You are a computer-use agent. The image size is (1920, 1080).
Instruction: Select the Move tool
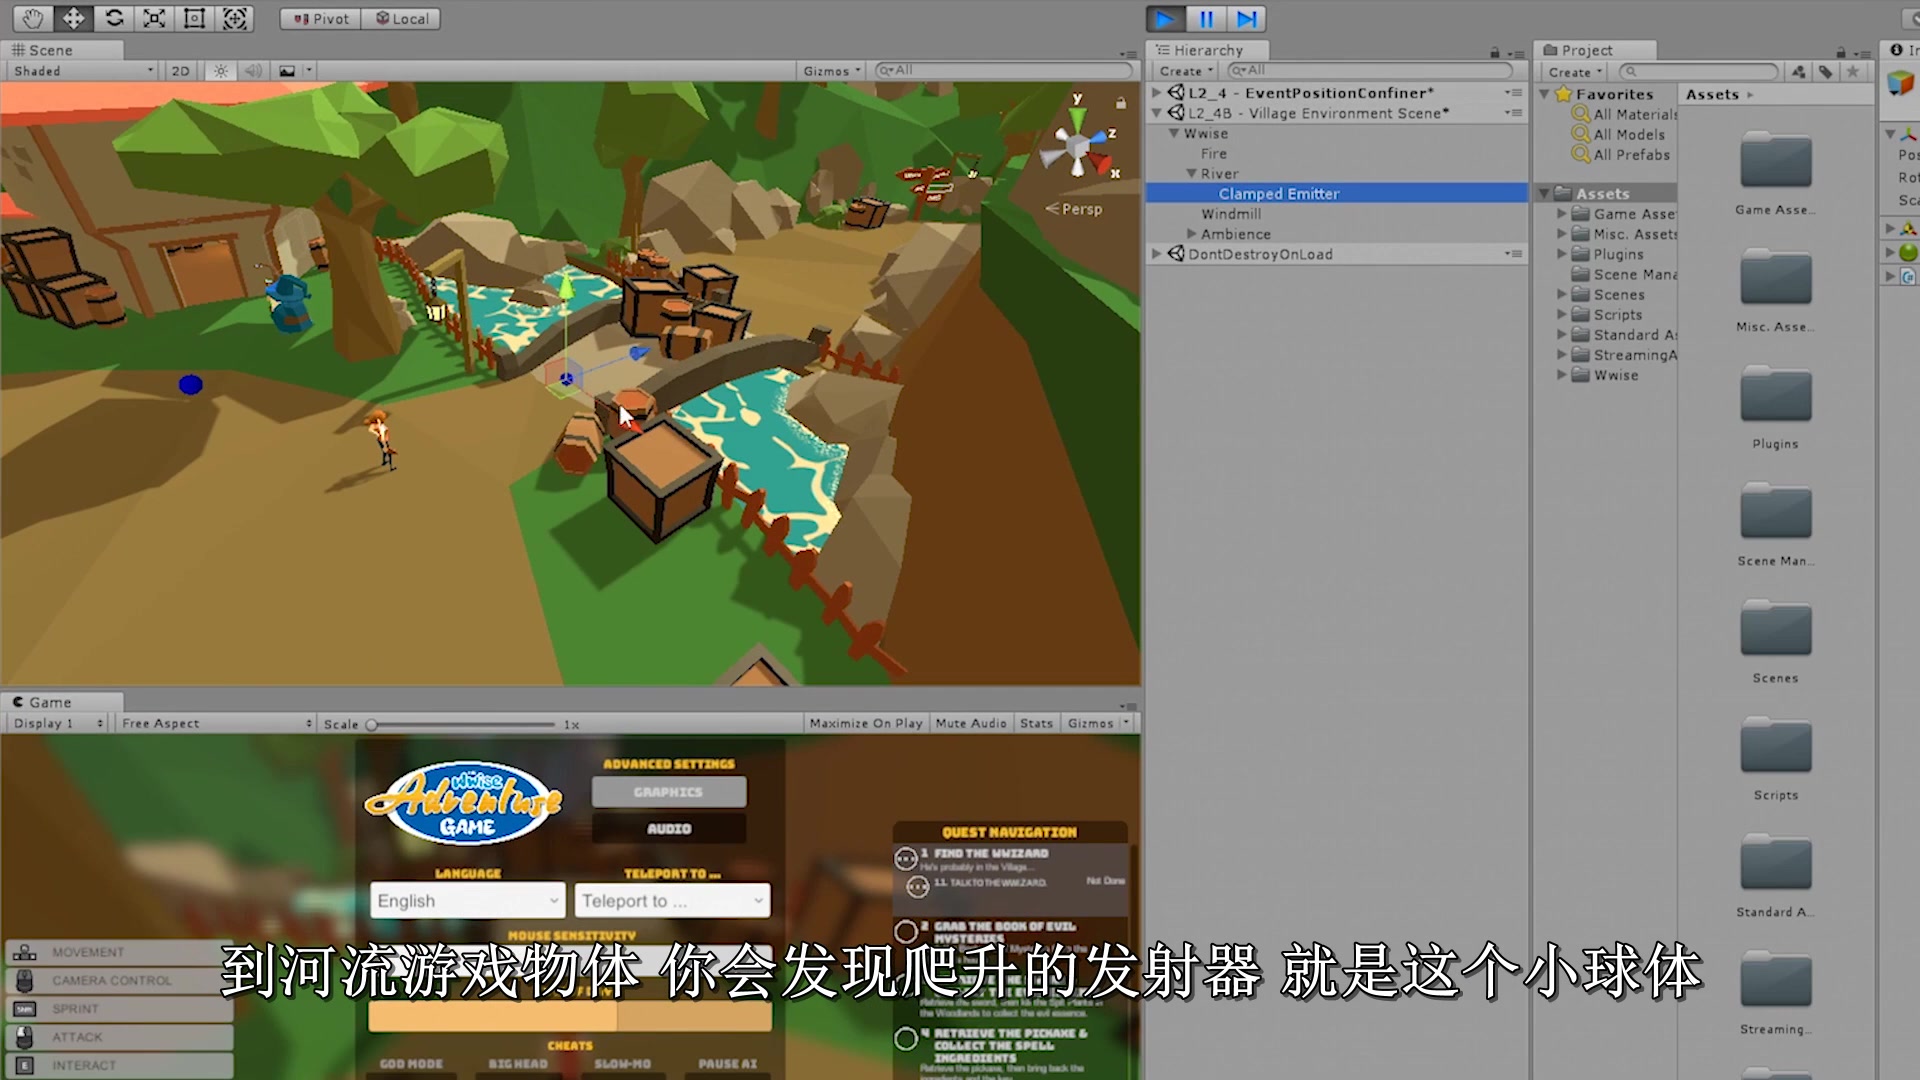73,18
